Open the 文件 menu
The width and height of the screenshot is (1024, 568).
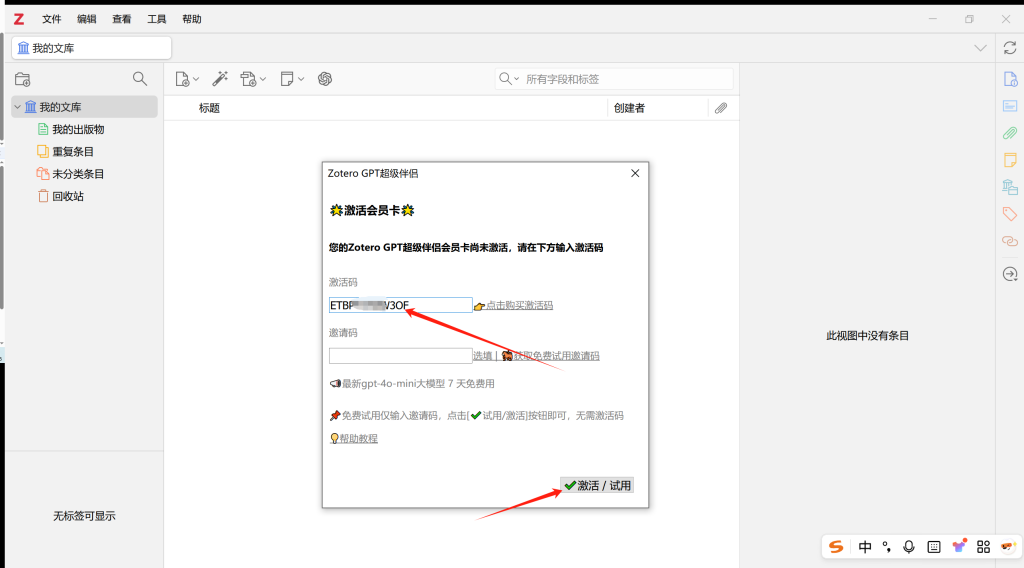click(52, 19)
